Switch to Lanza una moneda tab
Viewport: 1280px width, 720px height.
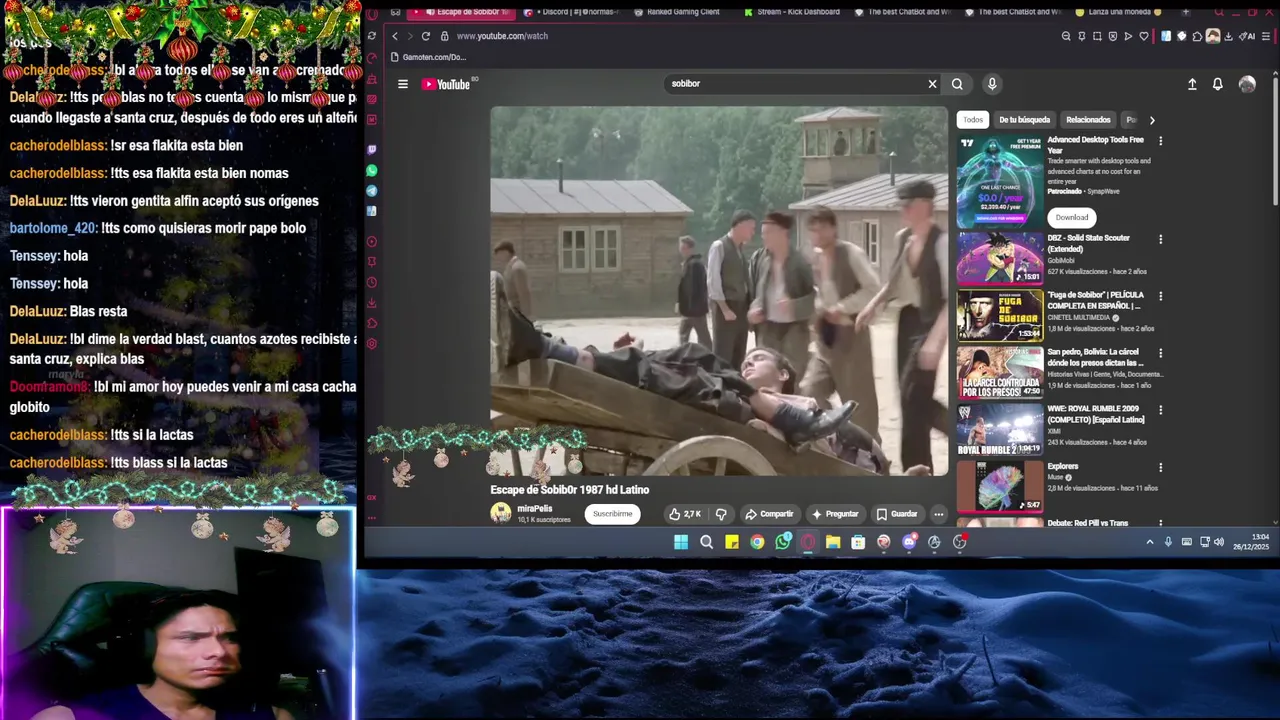tap(1117, 12)
